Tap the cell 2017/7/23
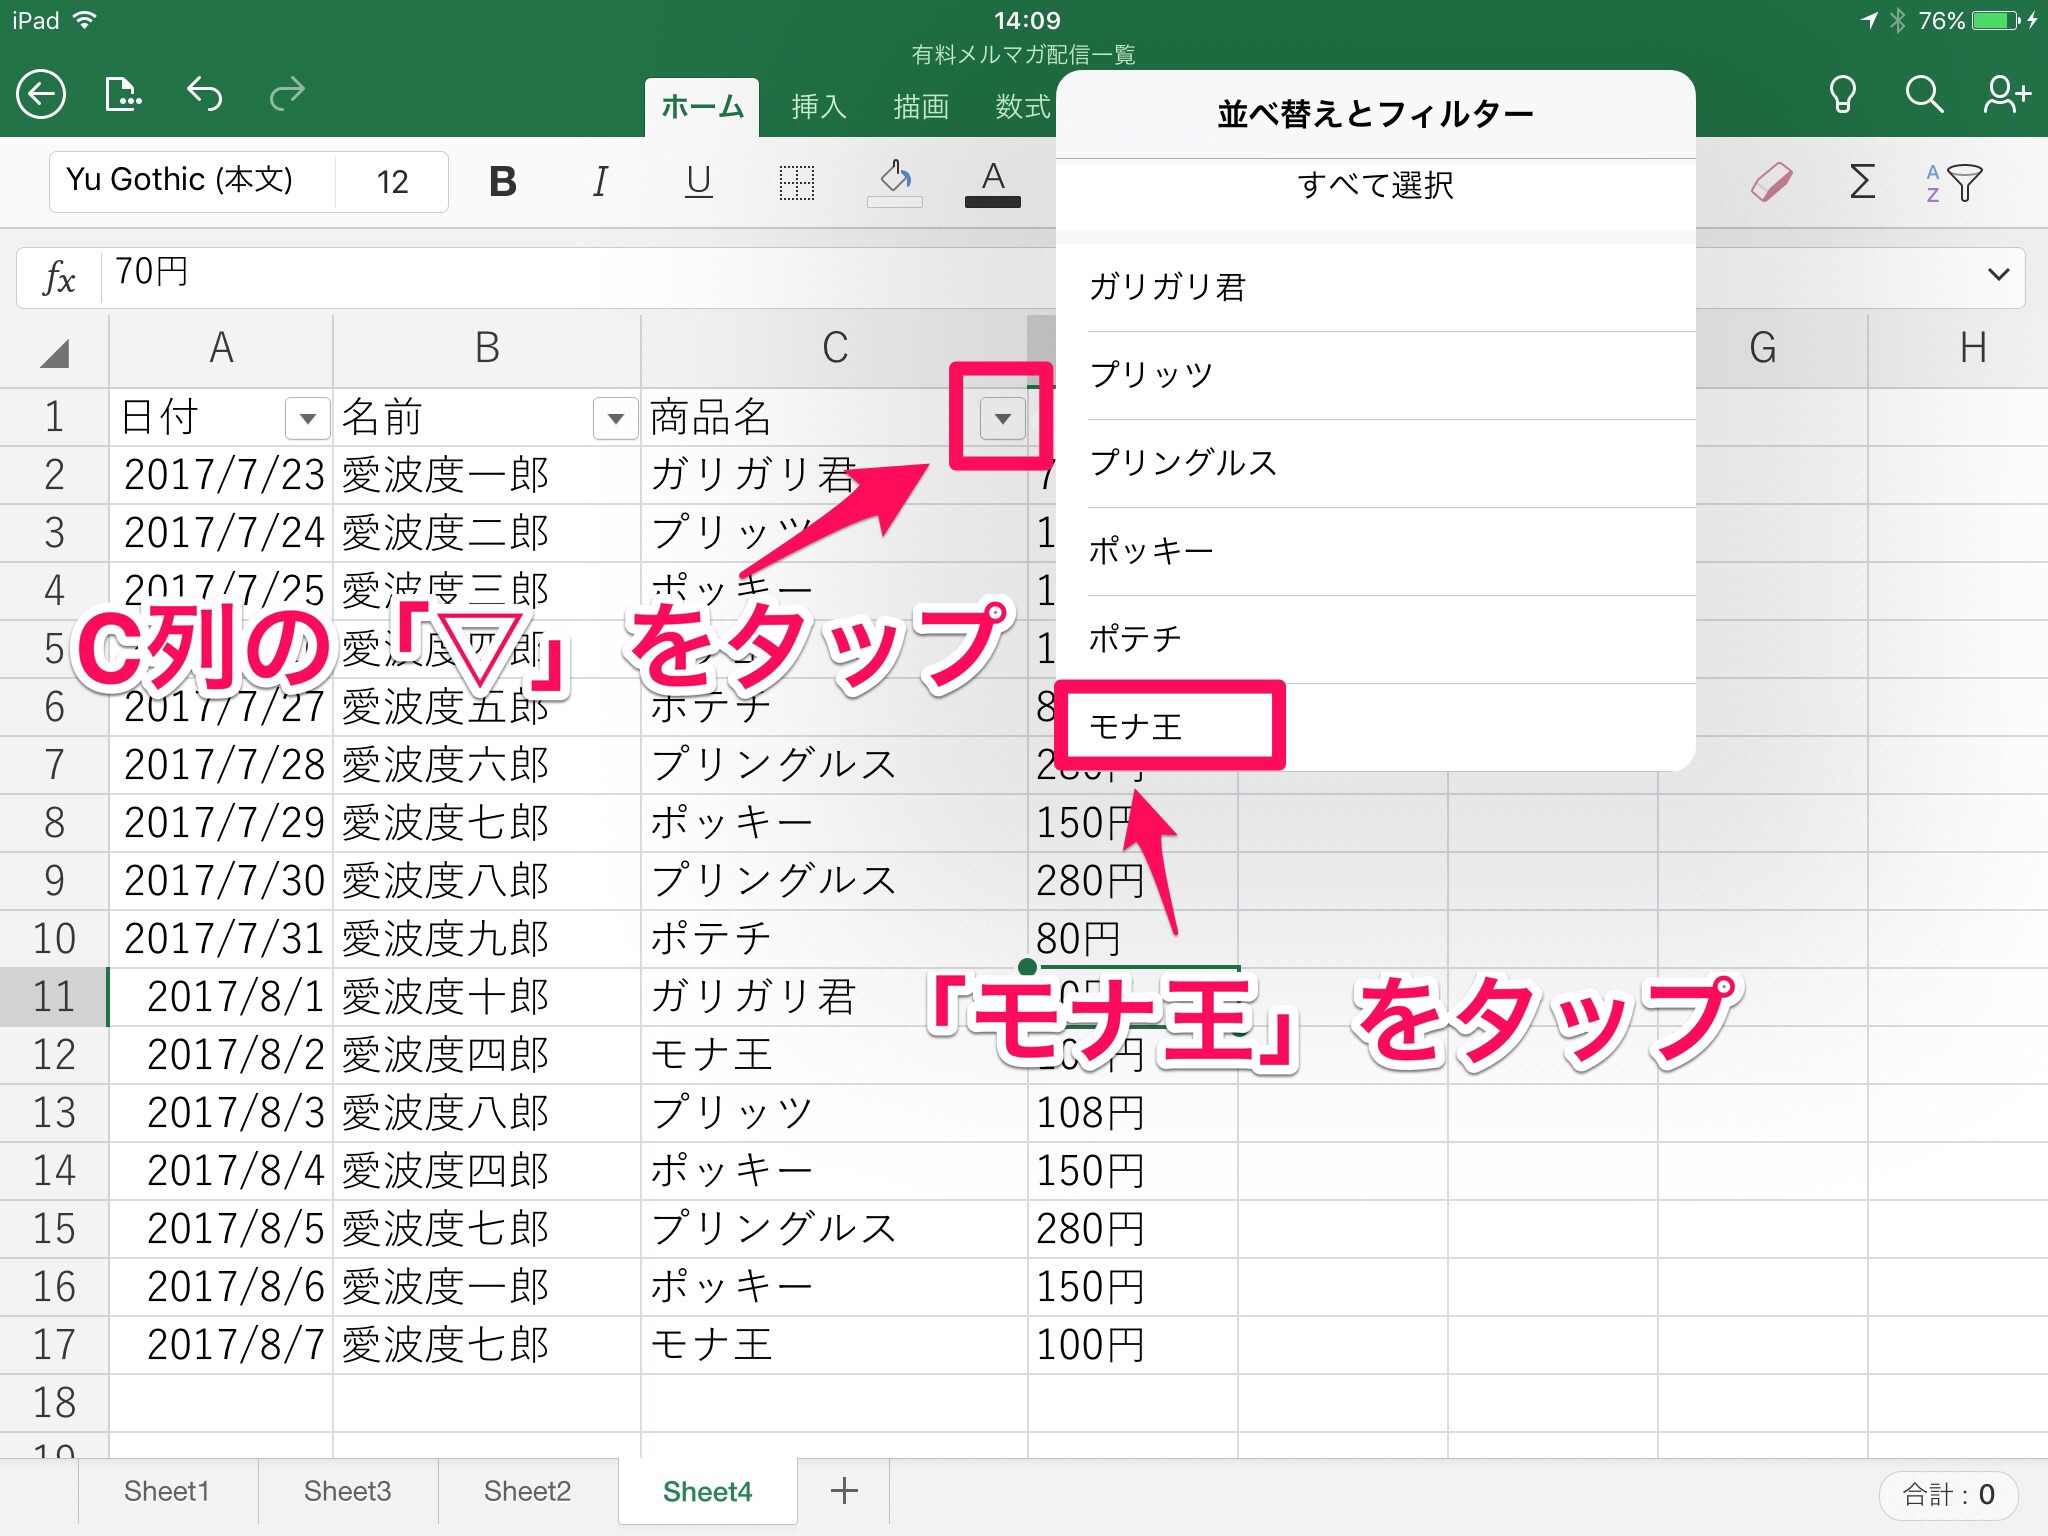The image size is (2048, 1536). tap(221, 475)
